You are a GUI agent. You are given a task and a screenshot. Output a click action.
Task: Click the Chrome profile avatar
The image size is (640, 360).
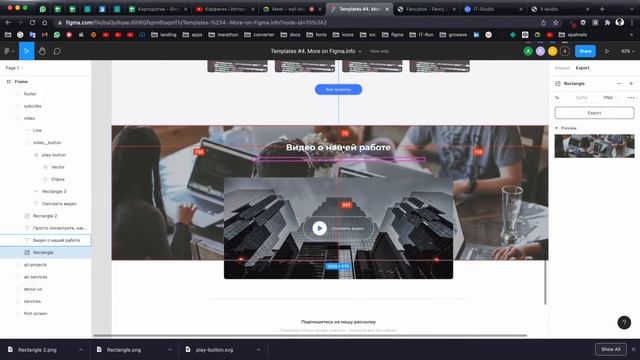pyautogui.click(x=620, y=22)
